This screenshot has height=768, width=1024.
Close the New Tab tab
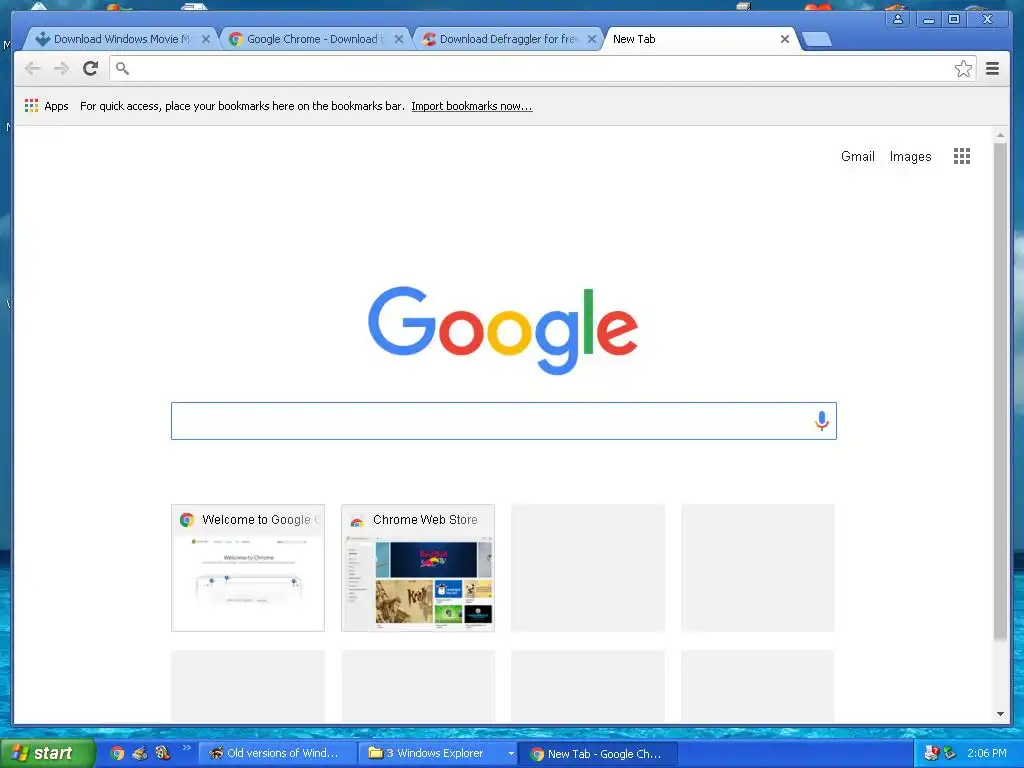coord(785,39)
